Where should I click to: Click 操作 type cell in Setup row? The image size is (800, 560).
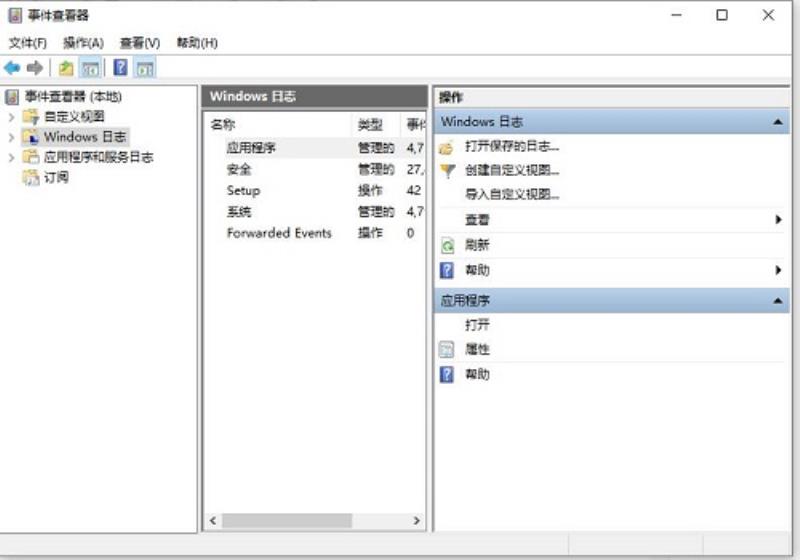coord(370,191)
